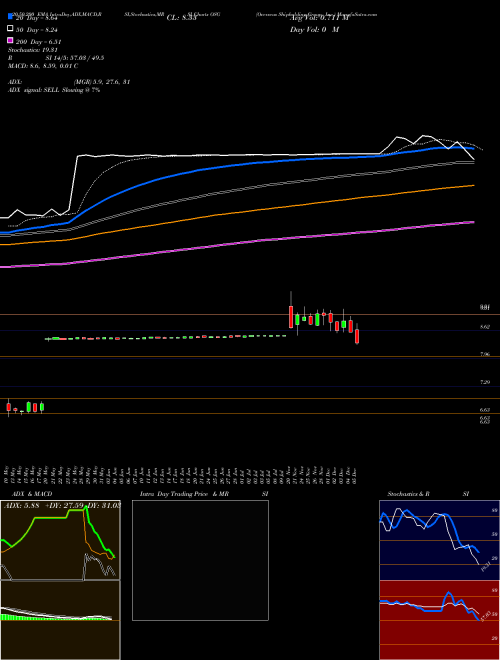Image resolution: width=500 pixels, height=660 pixels.
Task: Select the '50 Day = 8.24' legend text
Action: tap(37, 30)
